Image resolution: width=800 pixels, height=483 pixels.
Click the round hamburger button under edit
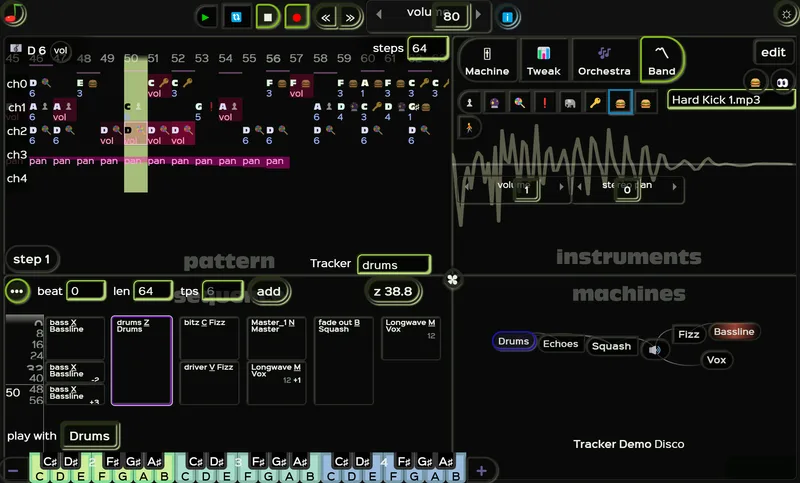coord(755,82)
